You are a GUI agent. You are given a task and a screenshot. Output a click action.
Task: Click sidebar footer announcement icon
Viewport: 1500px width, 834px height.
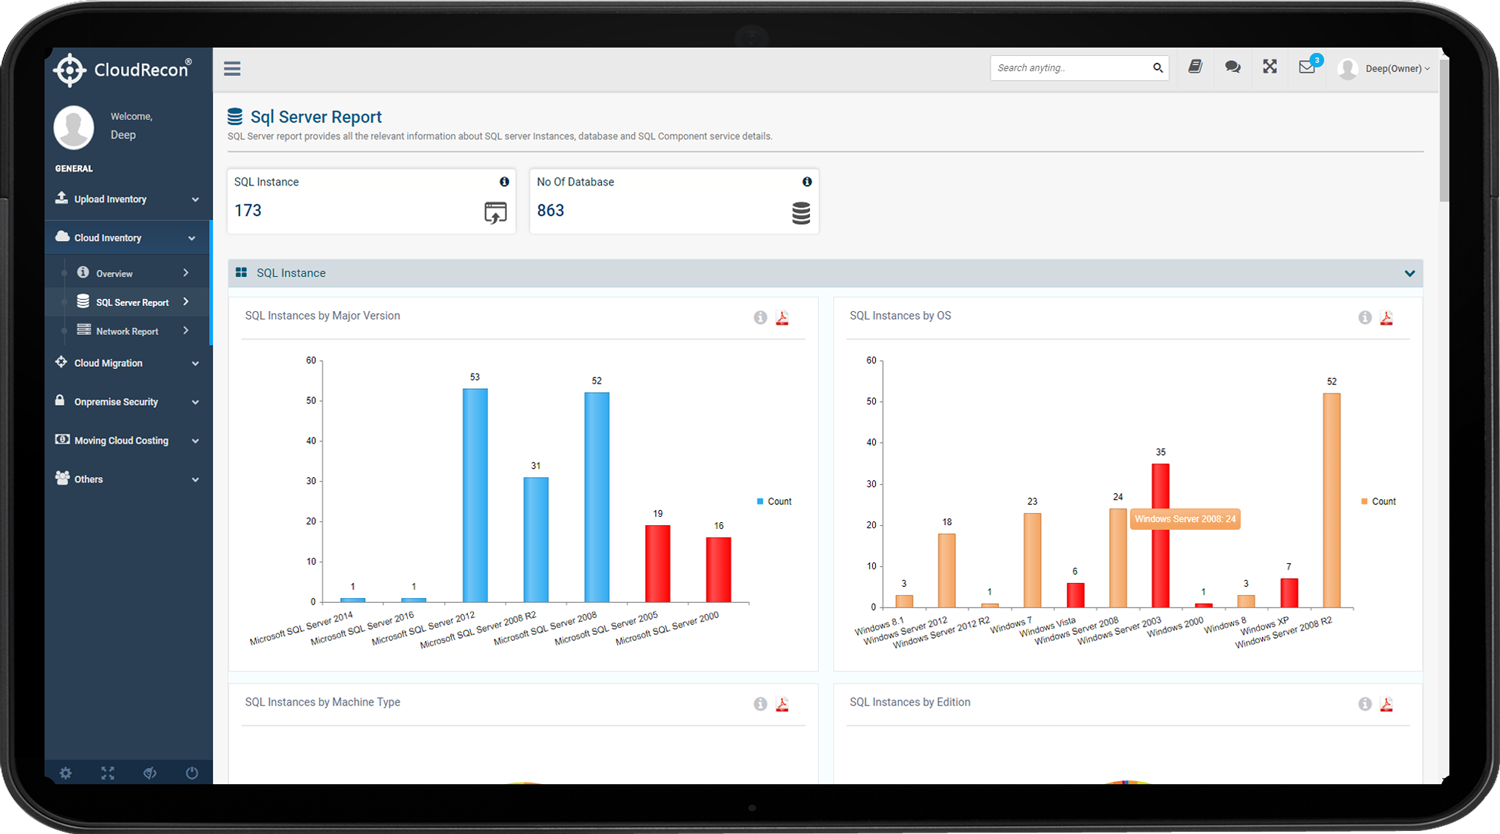click(149, 773)
